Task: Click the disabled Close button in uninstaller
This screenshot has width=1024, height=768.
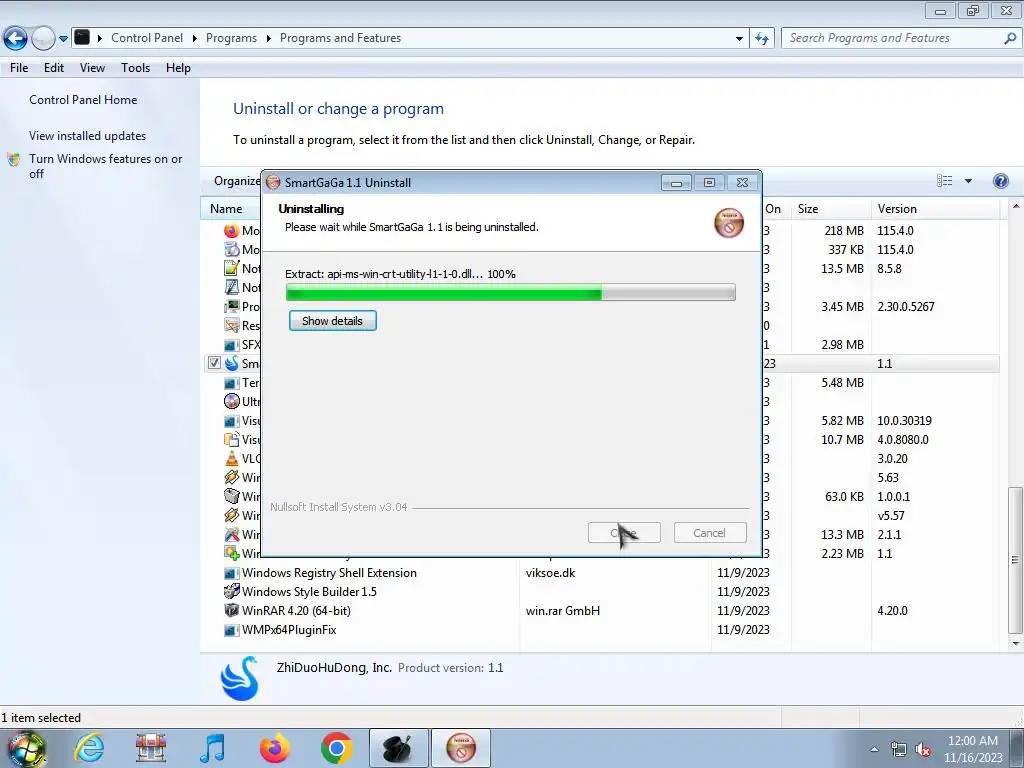Action: pyautogui.click(x=624, y=533)
